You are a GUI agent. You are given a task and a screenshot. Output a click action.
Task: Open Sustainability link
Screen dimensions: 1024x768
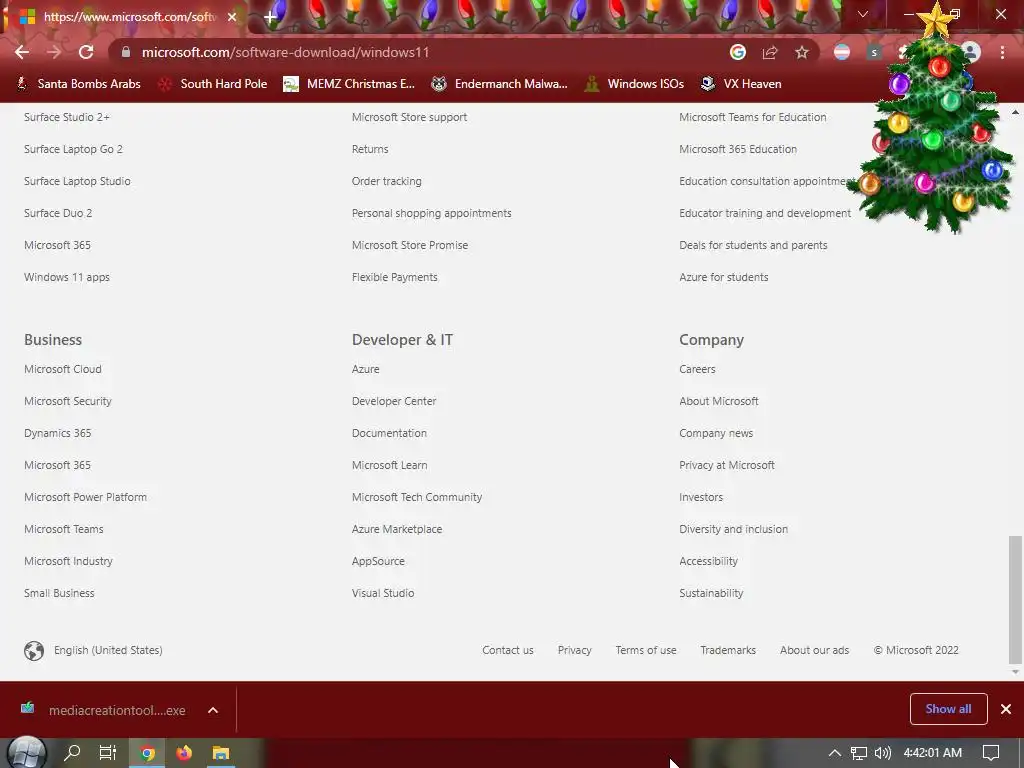tap(711, 594)
